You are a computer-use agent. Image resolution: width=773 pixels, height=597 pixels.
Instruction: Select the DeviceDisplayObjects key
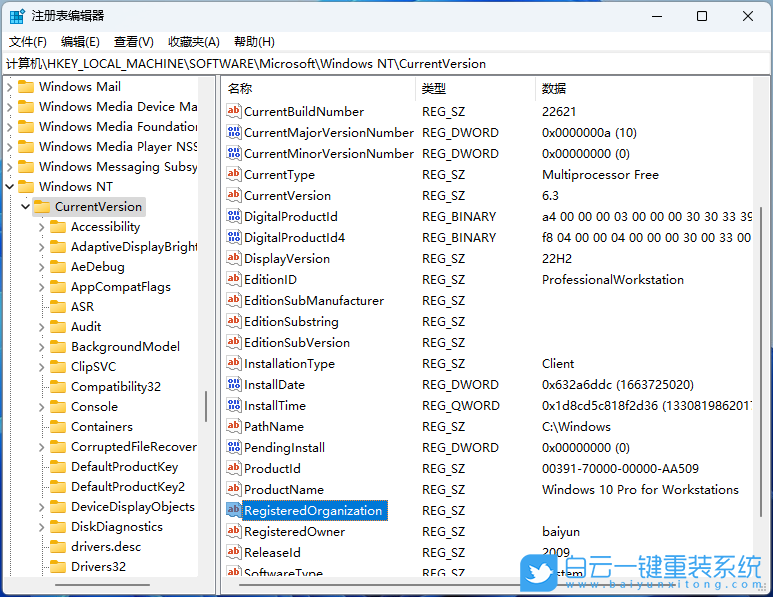point(133,507)
